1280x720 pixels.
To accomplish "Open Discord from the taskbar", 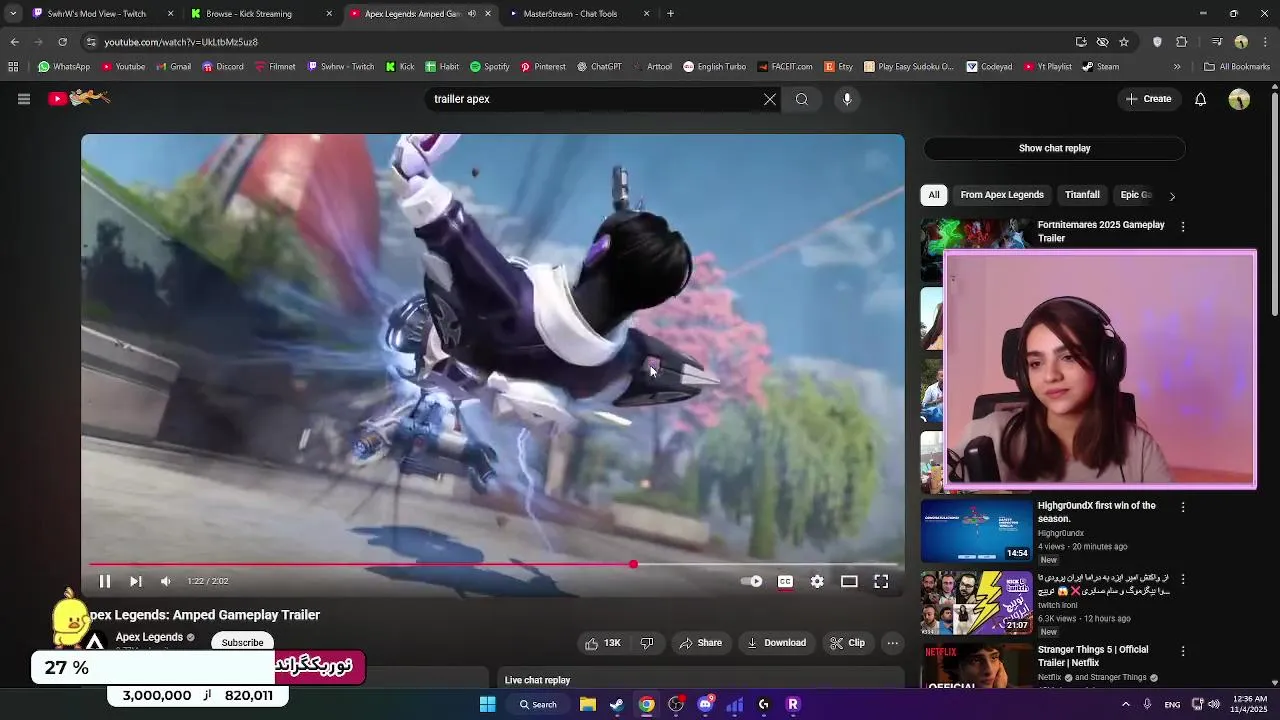I will 705,704.
